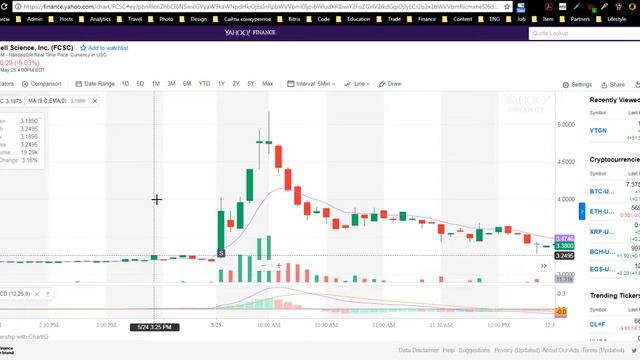Screen dimensions: 640x360
Task: Move the MACD panel up with arrow
Action: pos(47,294)
